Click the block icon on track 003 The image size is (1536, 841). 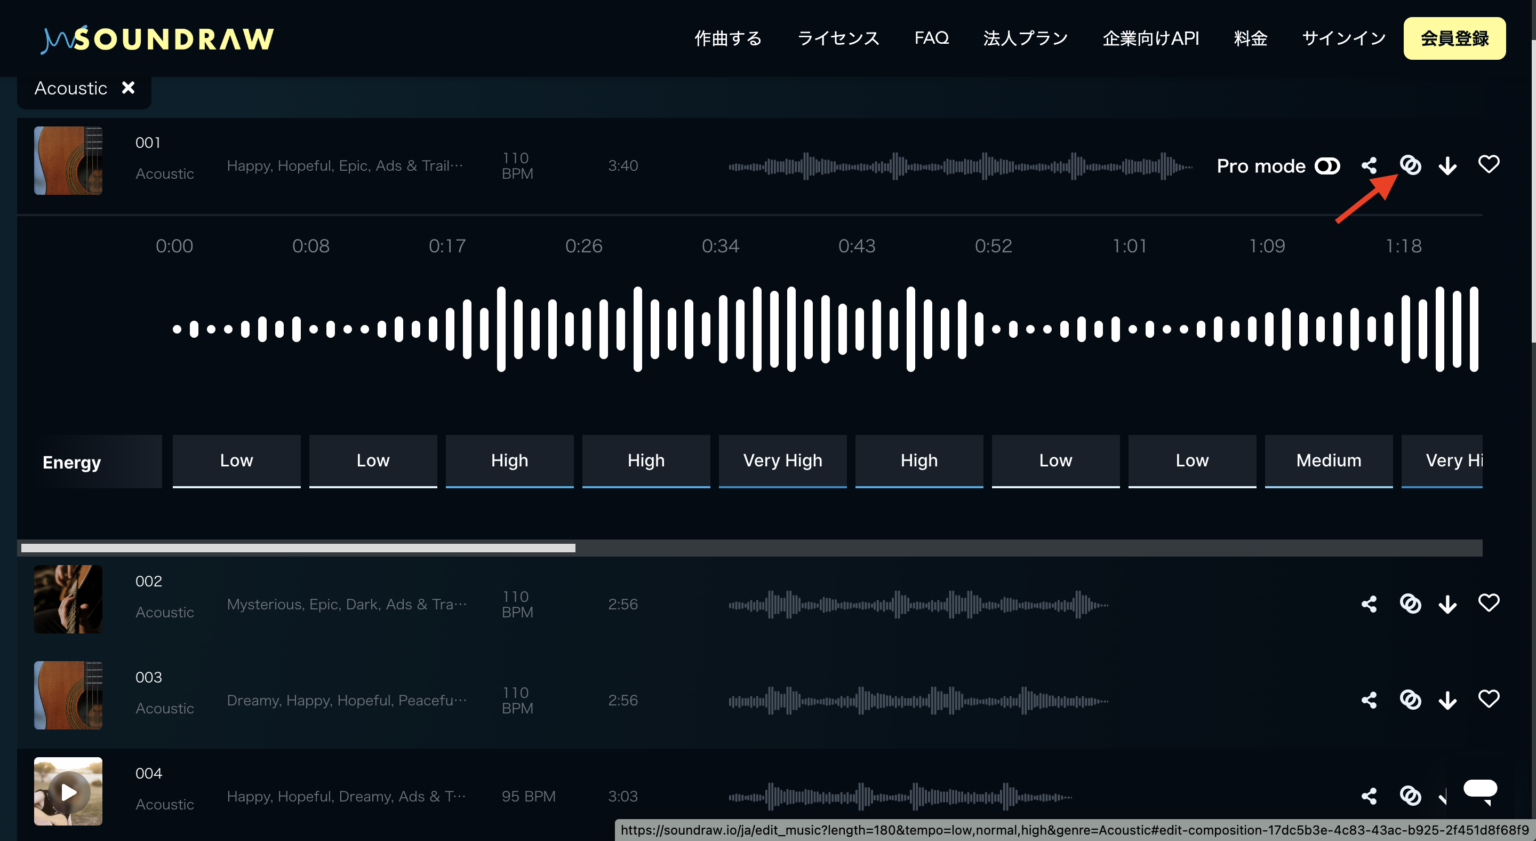[x=1410, y=700]
